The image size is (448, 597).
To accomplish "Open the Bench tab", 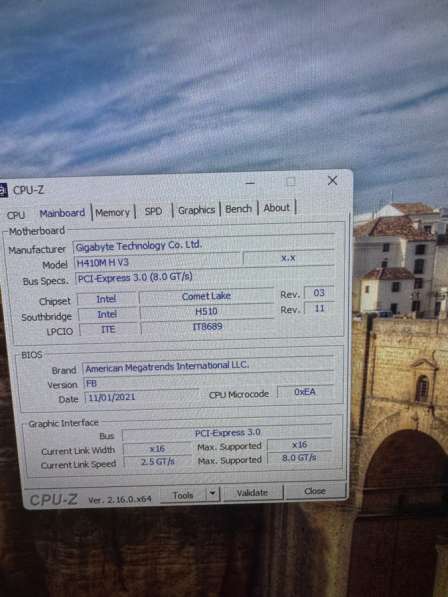I will 238,209.
